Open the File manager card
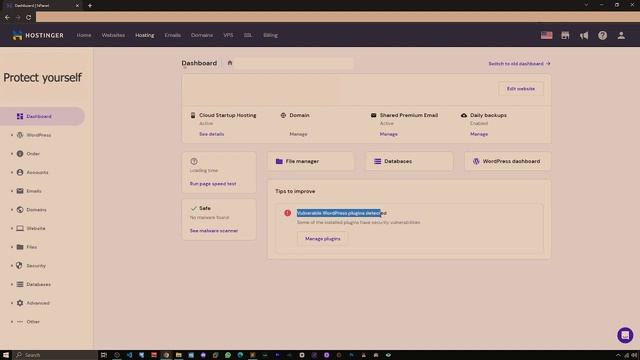 [311, 161]
